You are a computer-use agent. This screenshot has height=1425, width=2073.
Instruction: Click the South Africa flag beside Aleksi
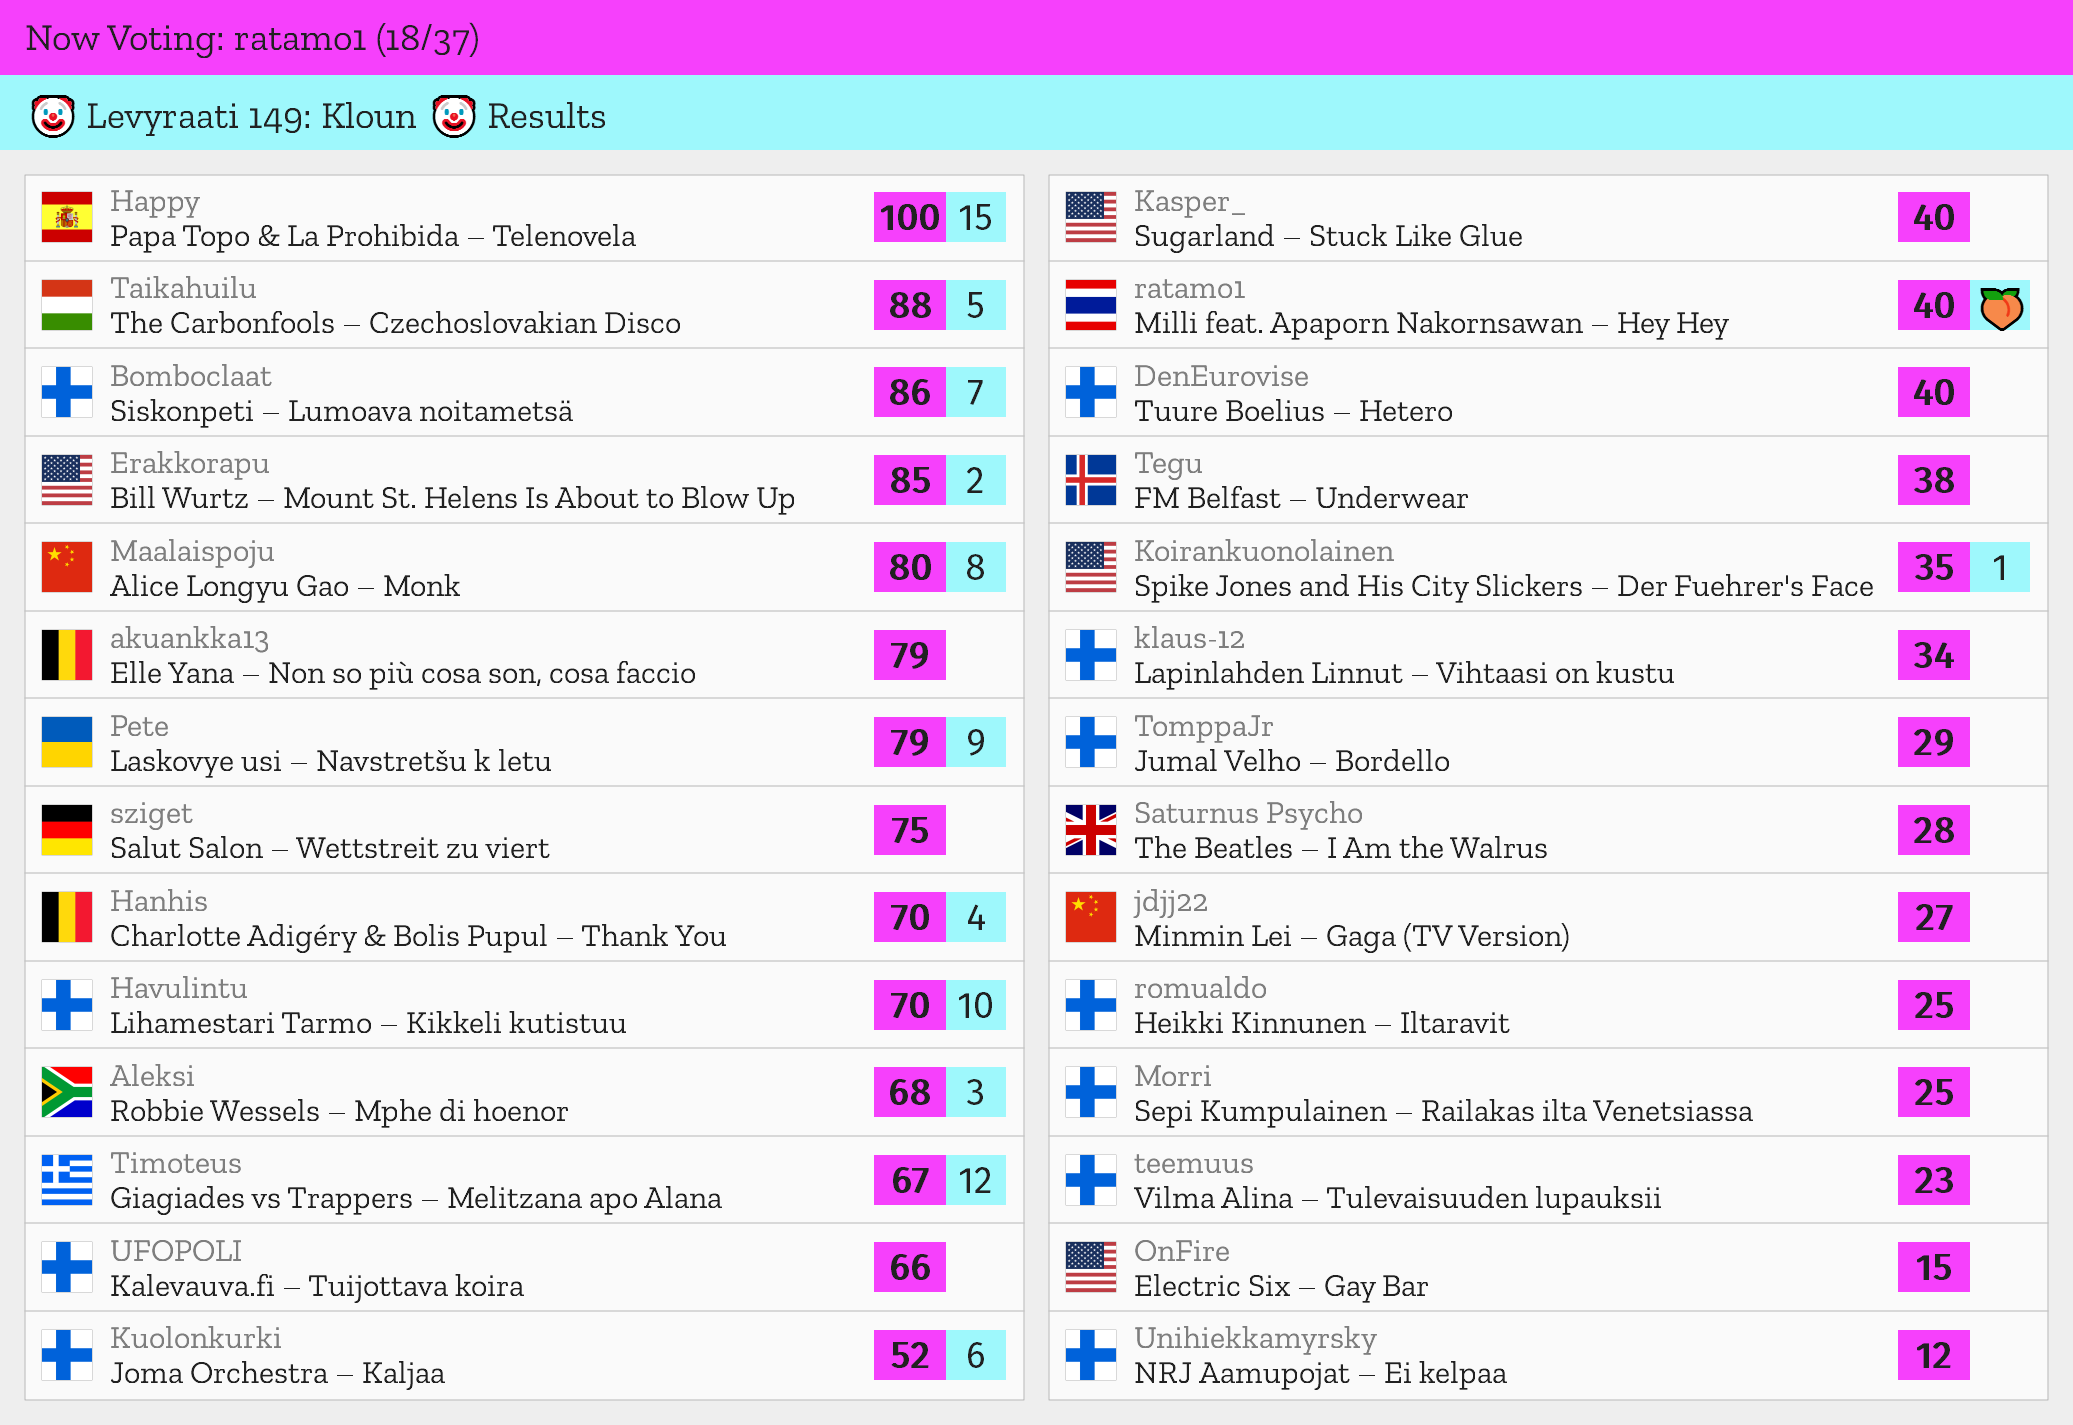[67, 1093]
